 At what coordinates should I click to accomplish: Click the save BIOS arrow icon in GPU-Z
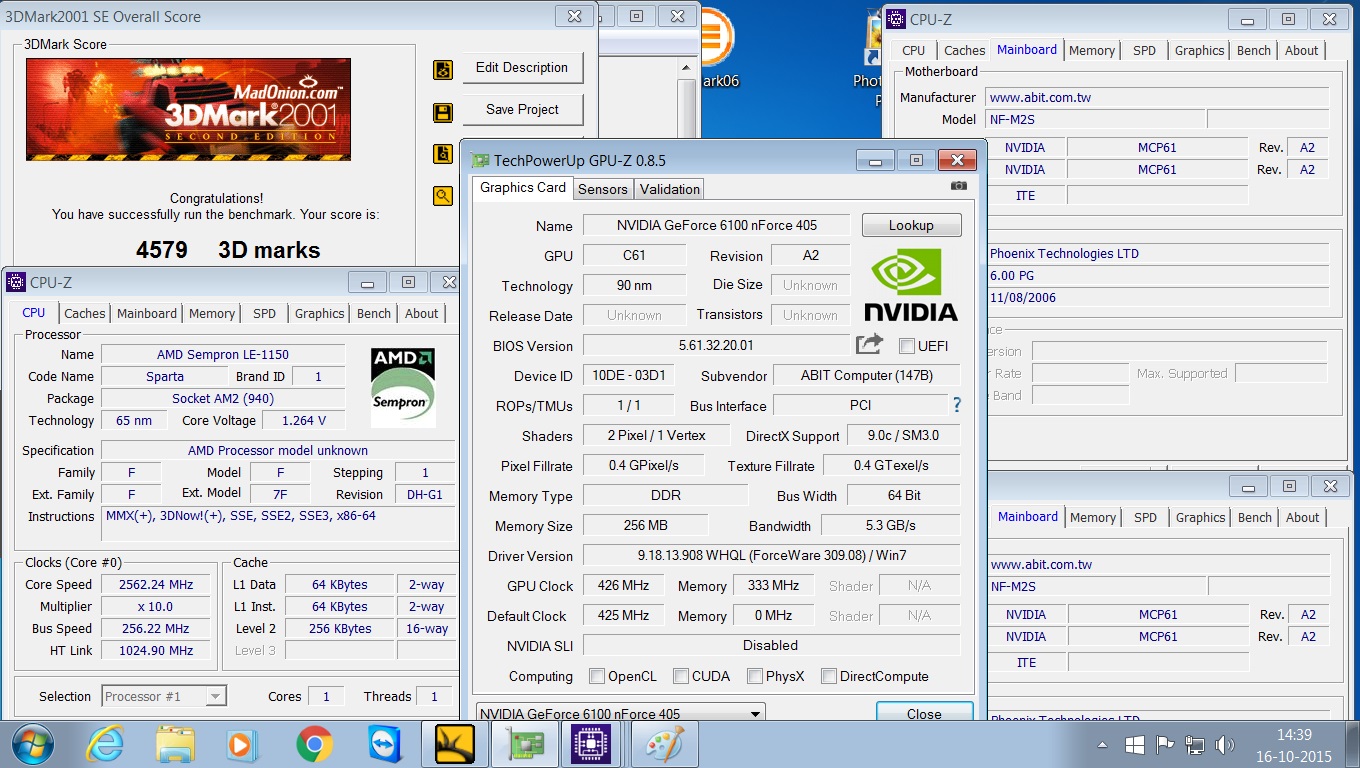[869, 344]
